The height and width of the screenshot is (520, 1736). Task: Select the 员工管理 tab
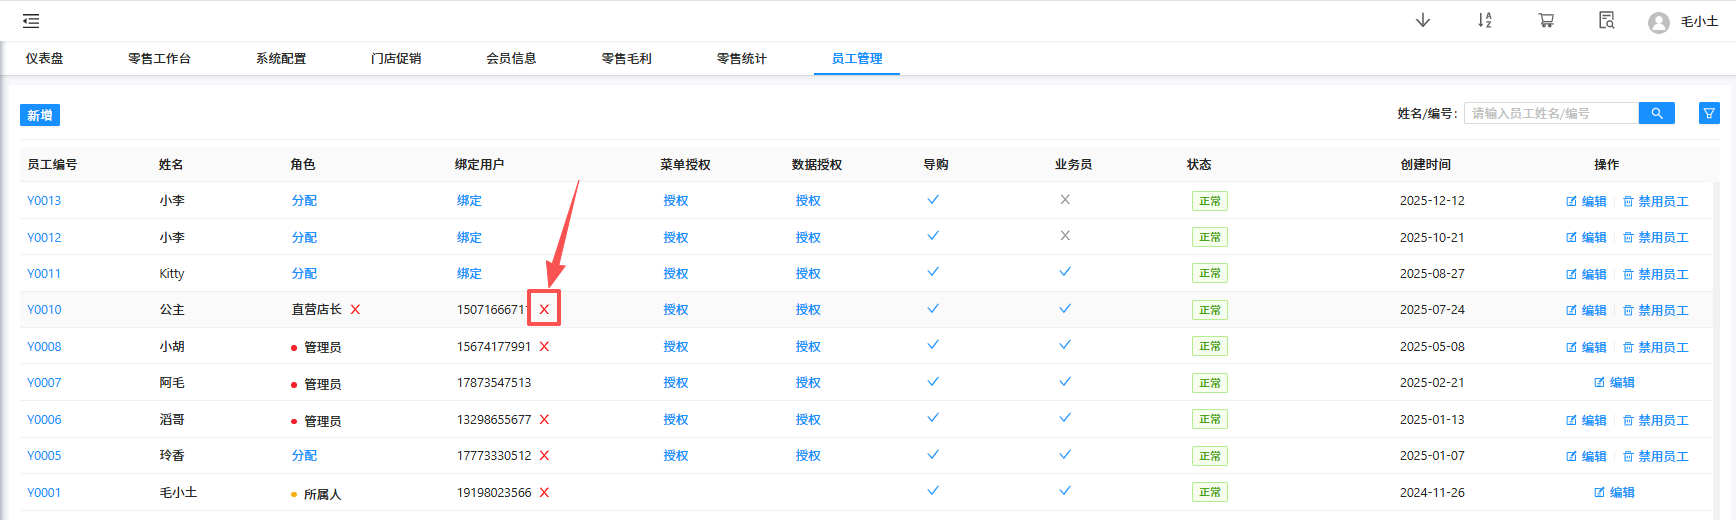(x=857, y=58)
